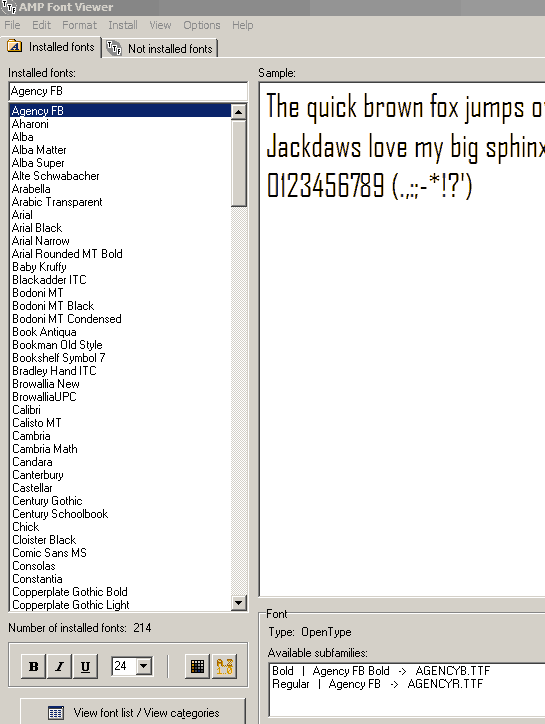Select Book Antiqua font
This screenshot has width=545, height=724.
(120, 332)
